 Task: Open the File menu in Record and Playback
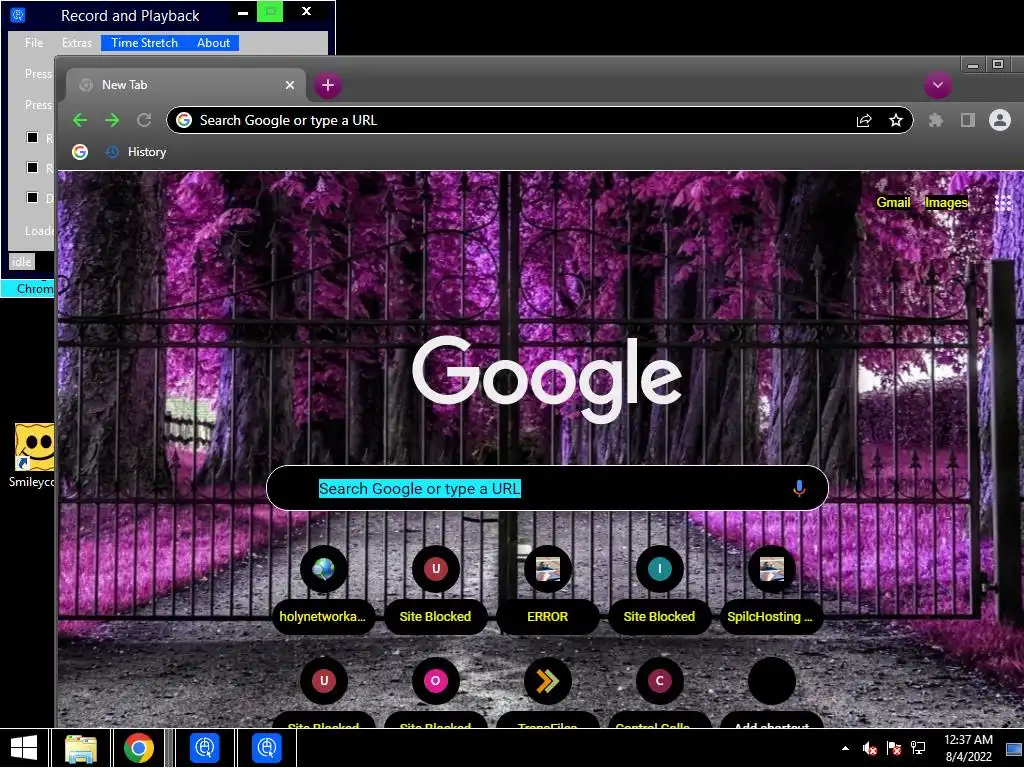[x=34, y=43]
